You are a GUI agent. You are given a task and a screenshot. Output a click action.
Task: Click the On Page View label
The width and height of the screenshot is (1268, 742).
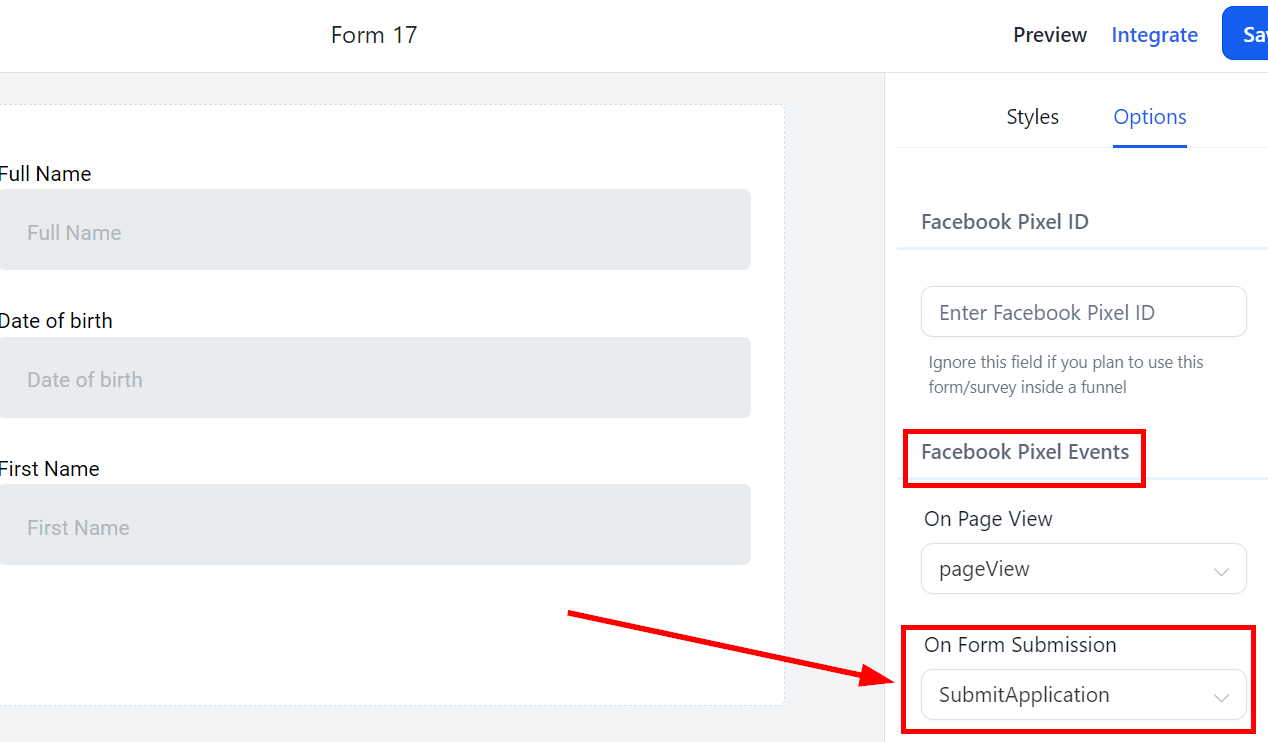(x=988, y=519)
